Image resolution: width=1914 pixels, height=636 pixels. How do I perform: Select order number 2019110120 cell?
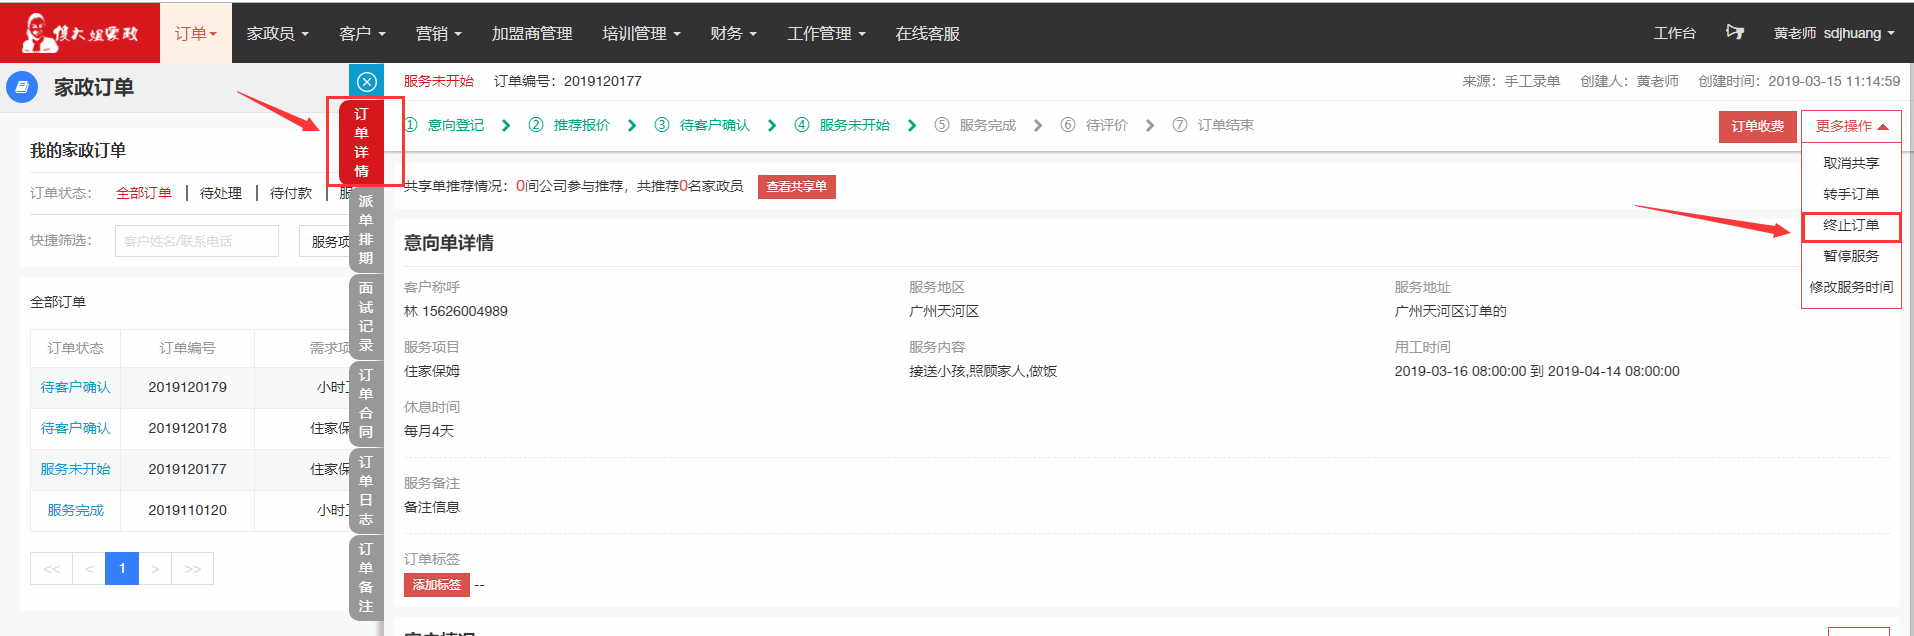[x=187, y=510]
